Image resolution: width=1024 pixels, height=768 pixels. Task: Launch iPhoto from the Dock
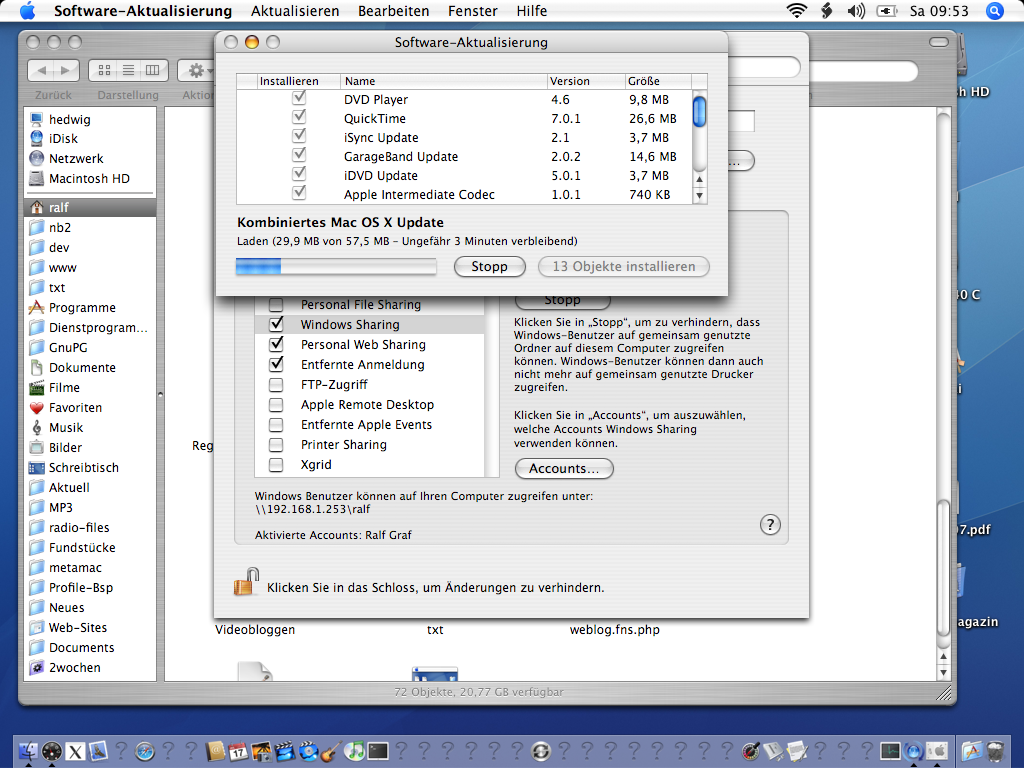pyautogui.click(x=261, y=751)
